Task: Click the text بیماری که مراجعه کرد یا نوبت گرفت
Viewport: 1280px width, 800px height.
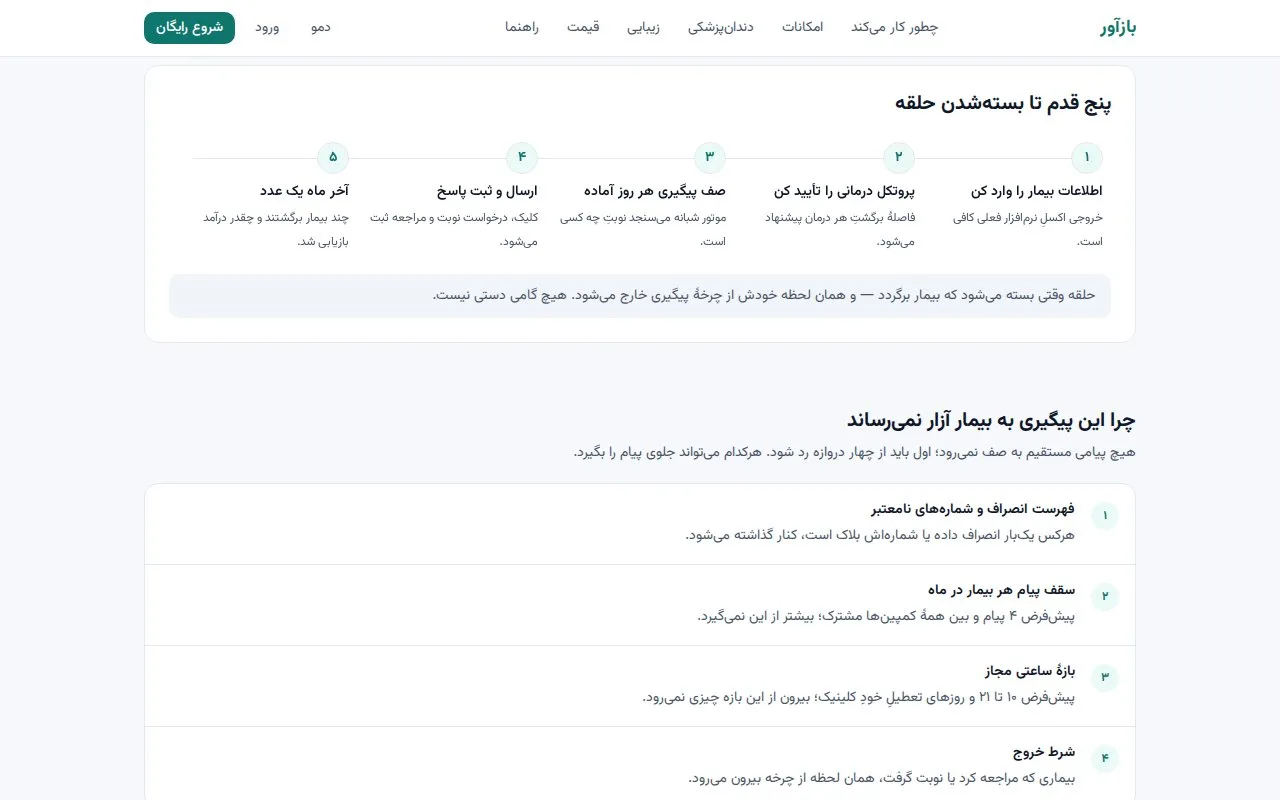Action: coord(882,778)
